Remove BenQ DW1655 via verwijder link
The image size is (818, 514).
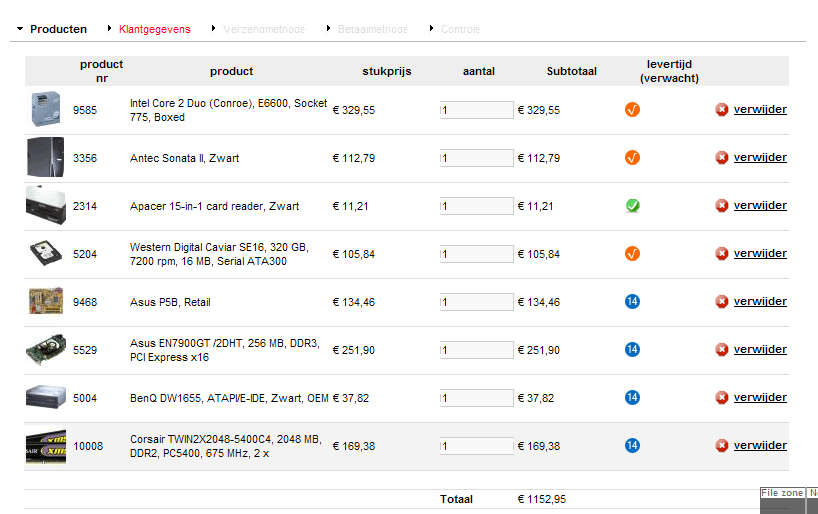[760, 398]
